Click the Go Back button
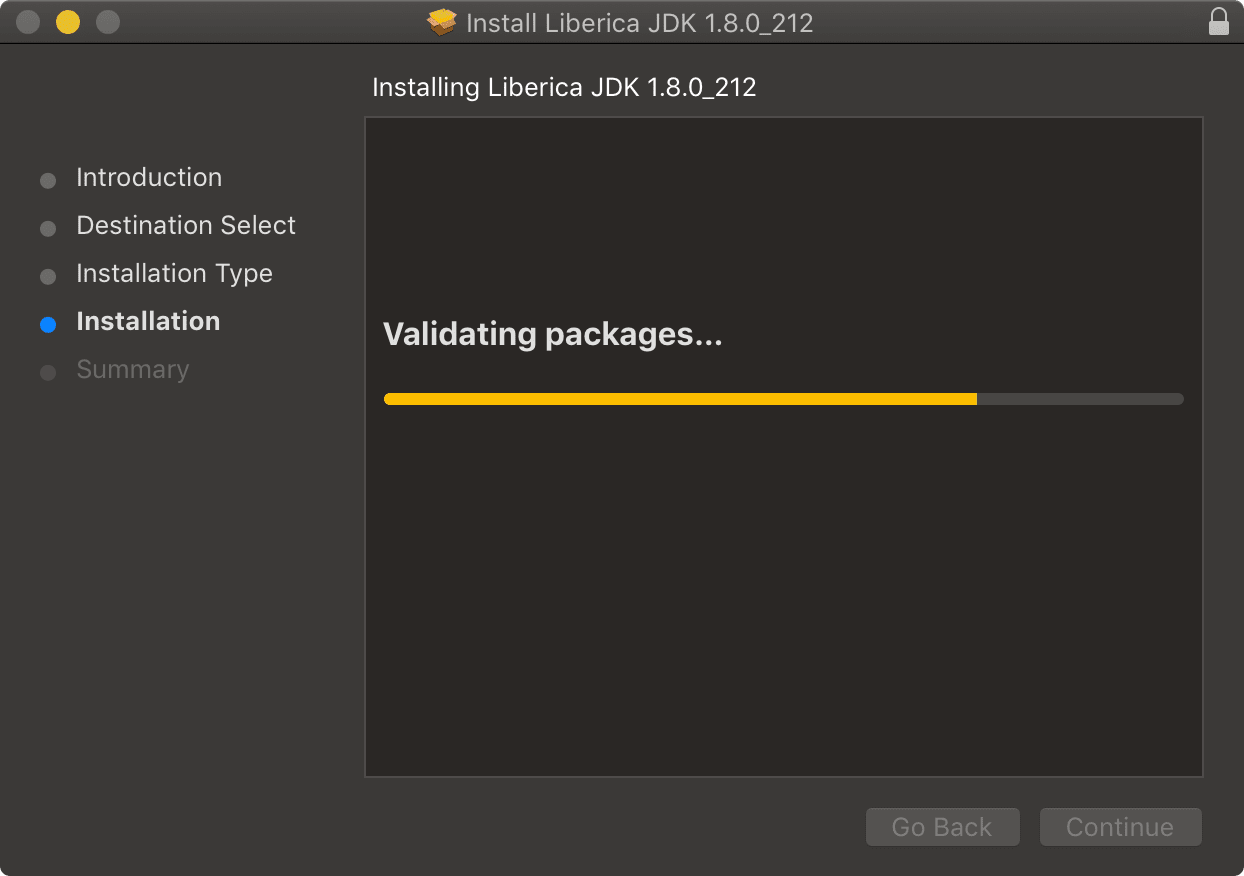The height and width of the screenshot is (876, 1244). coord(942,827)
